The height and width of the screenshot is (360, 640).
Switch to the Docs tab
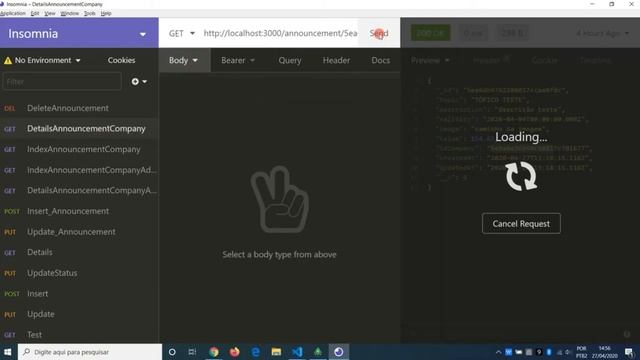[380, 60]
